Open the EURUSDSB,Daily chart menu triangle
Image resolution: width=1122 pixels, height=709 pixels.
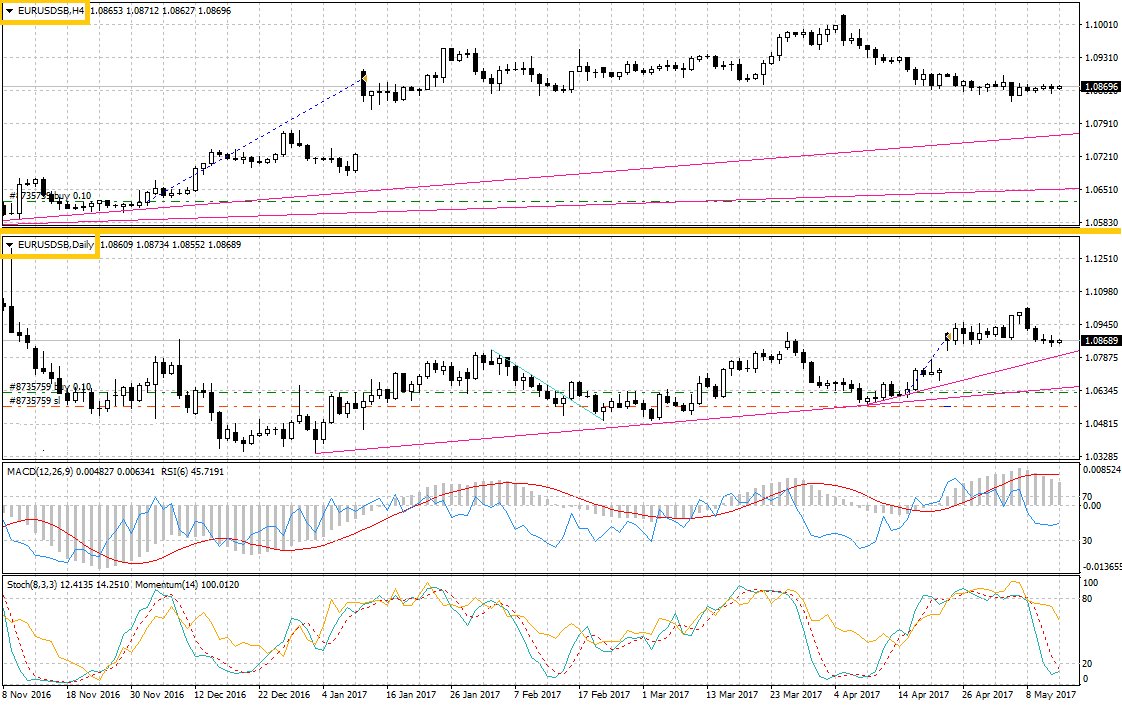click(x=10, y=245)
